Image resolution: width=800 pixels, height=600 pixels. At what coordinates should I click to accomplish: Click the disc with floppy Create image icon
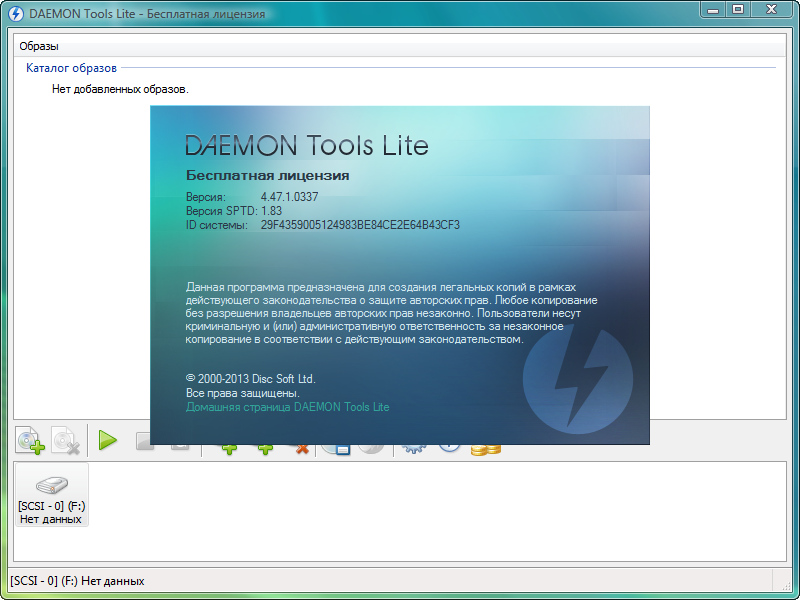(336, 449)
